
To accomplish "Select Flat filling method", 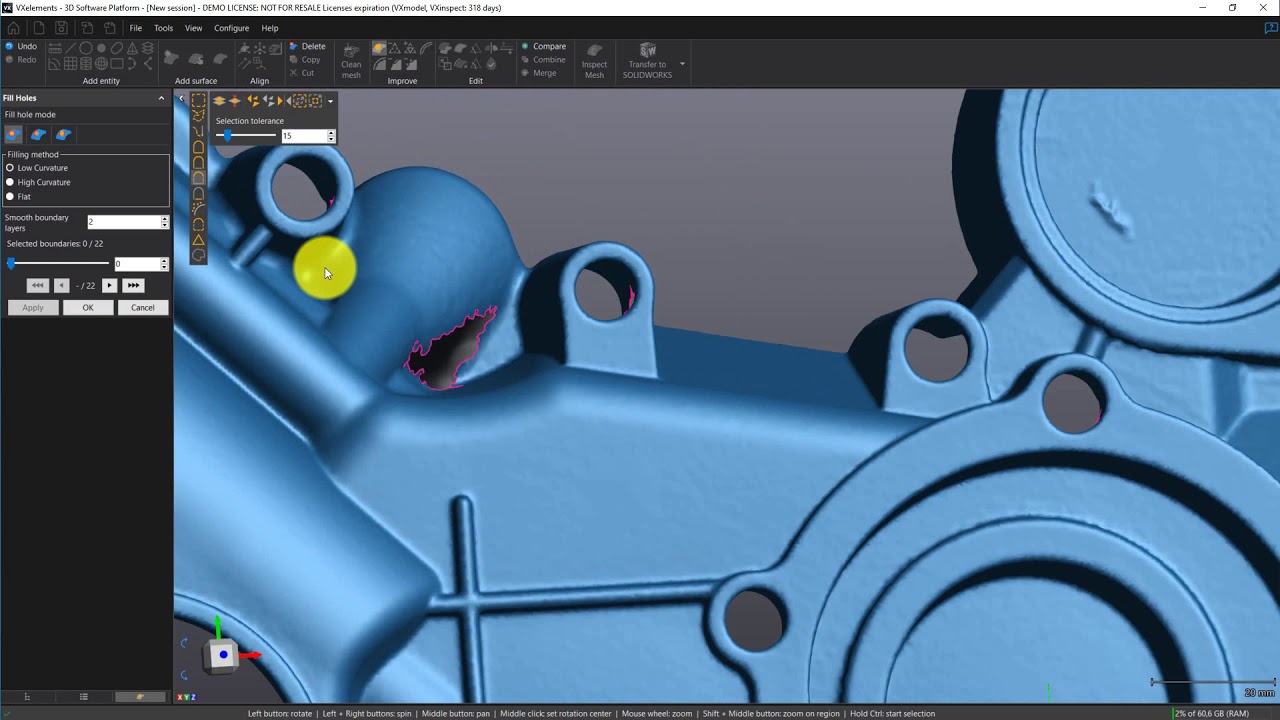I will click(x=10, y=196).
